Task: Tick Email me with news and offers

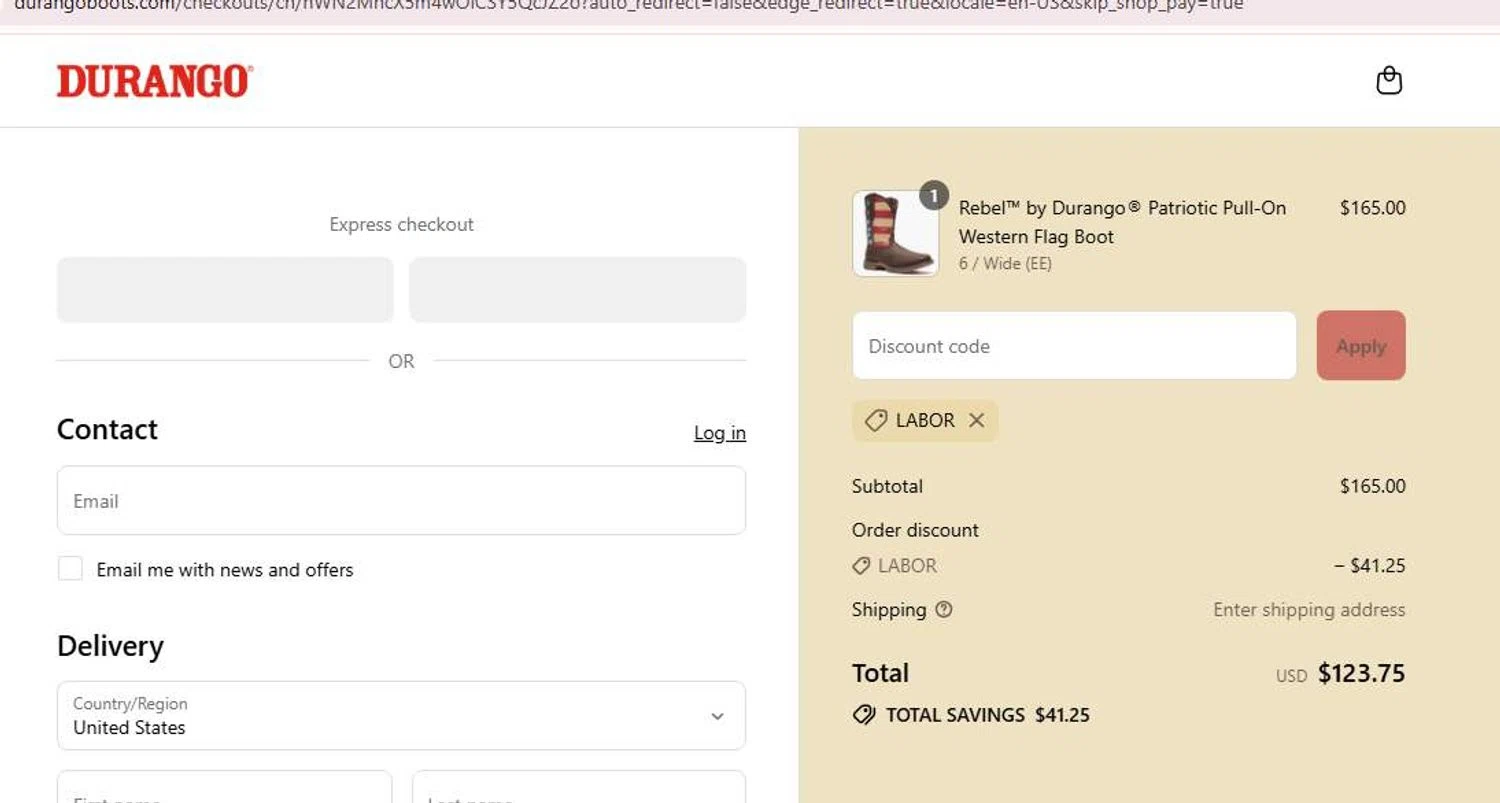Action: (70, 569)
